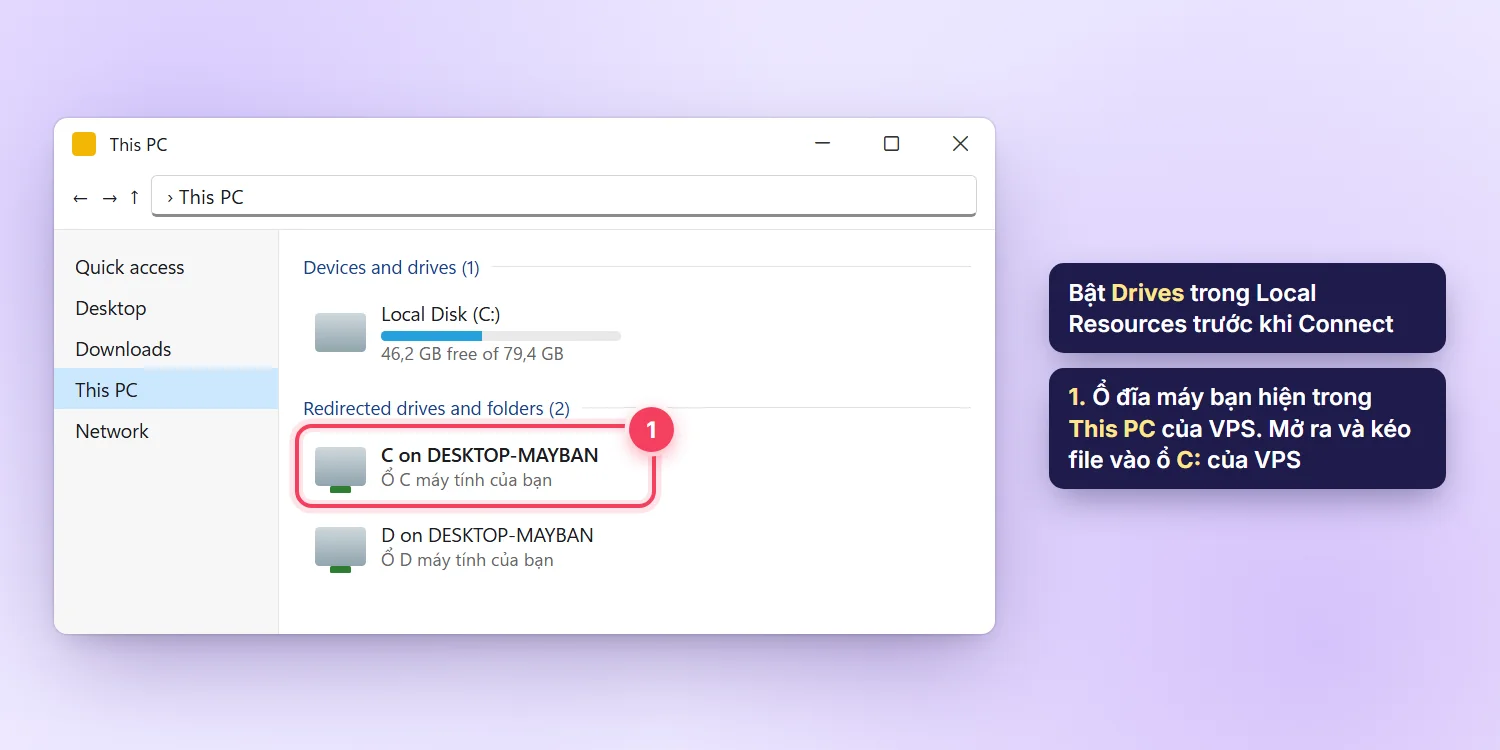Select the Local Disk (C:) drive icon
The height and width of the screenshot is (750, 1500).
tap(340, 332)
